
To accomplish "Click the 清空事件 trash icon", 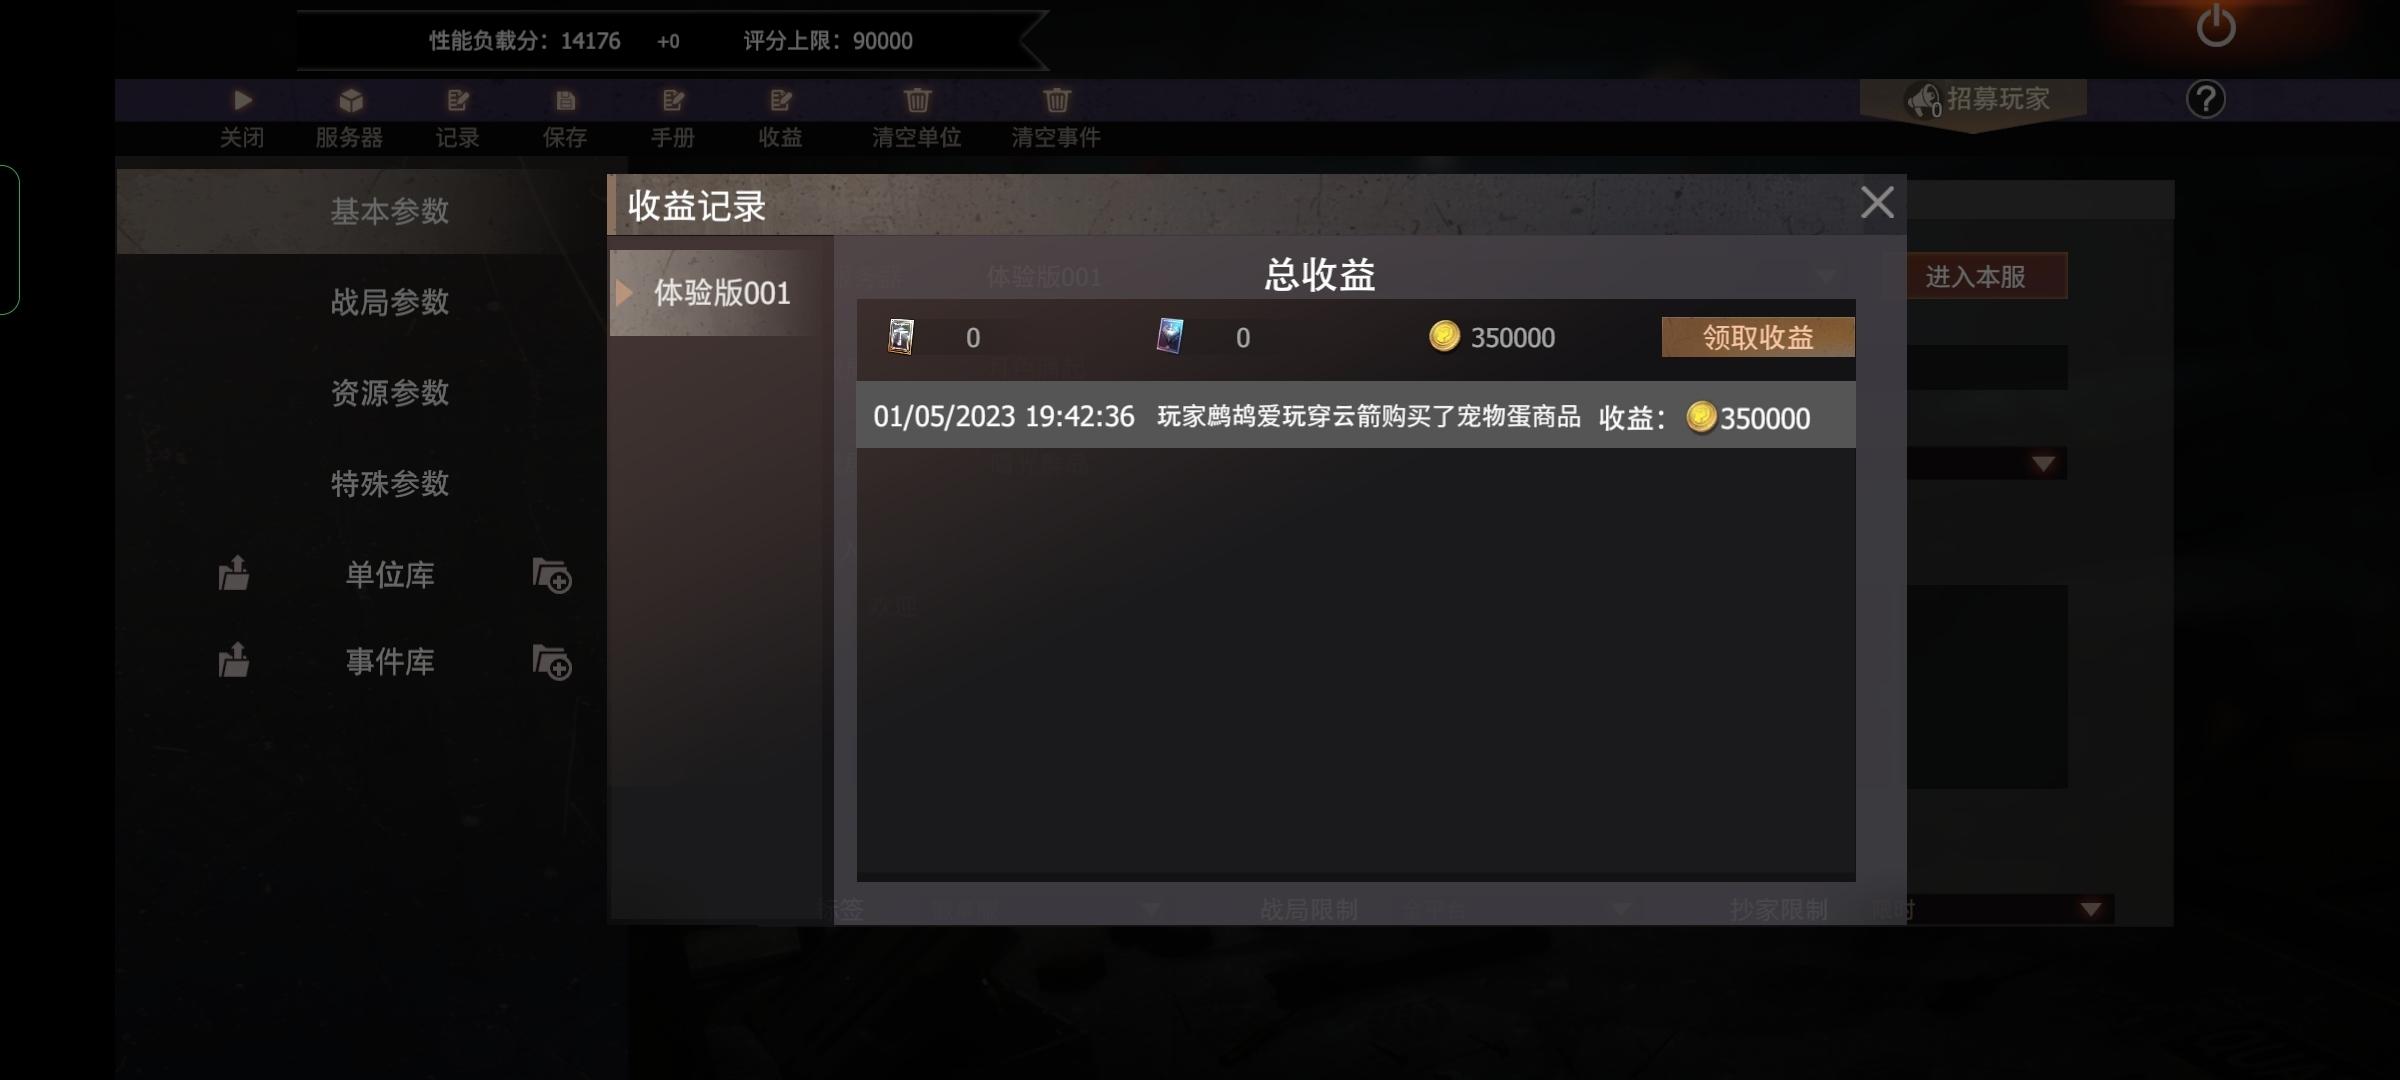I will click(x=1057, y=100).
